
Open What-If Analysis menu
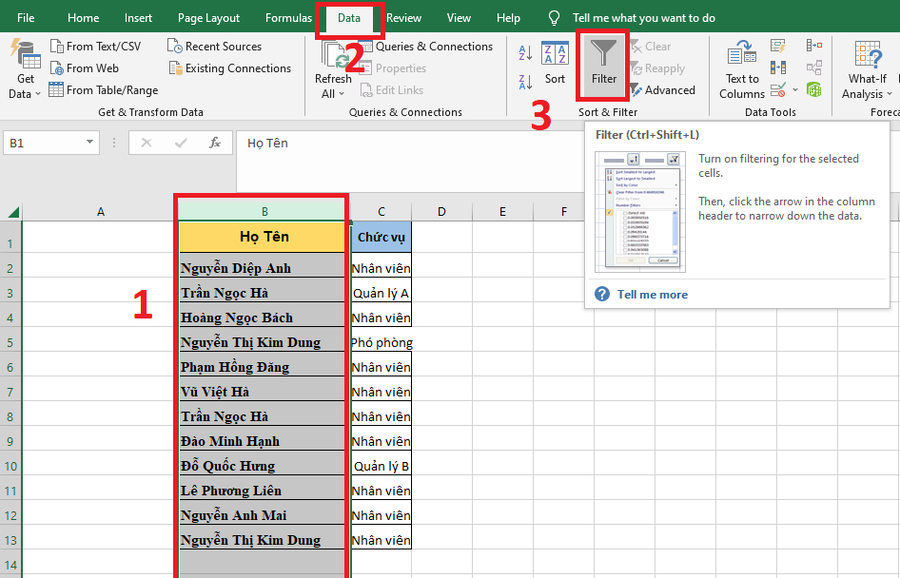pyautogui.click(x=867, y=69)
